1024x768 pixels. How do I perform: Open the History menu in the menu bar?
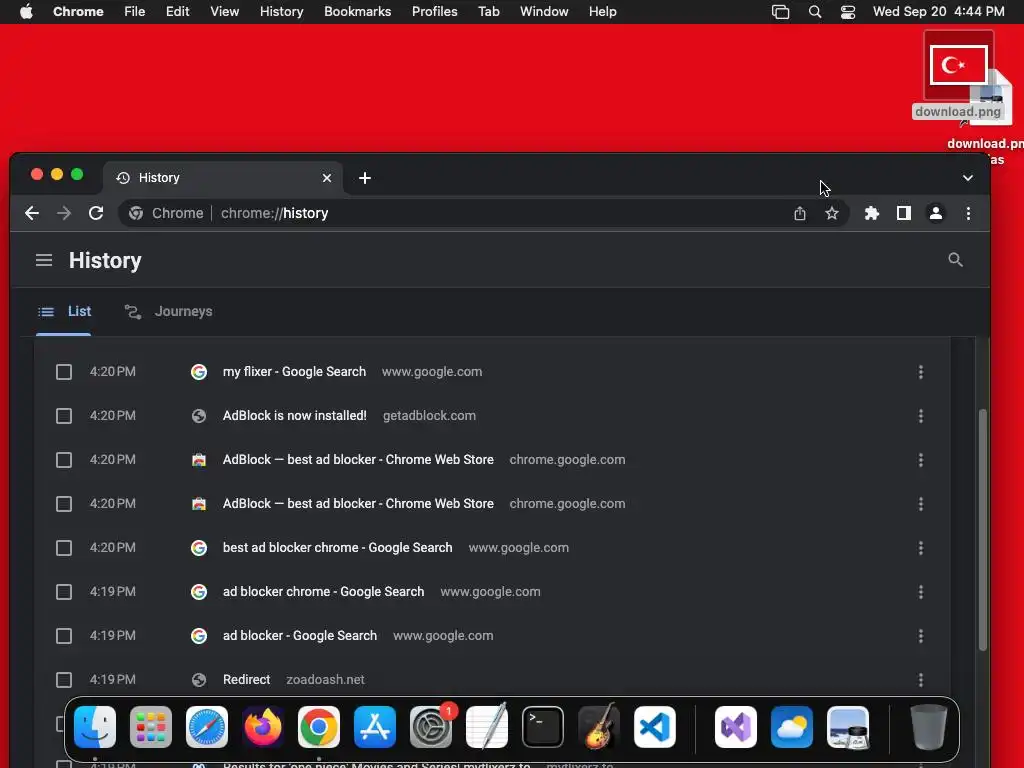click(x=281, y=12)
